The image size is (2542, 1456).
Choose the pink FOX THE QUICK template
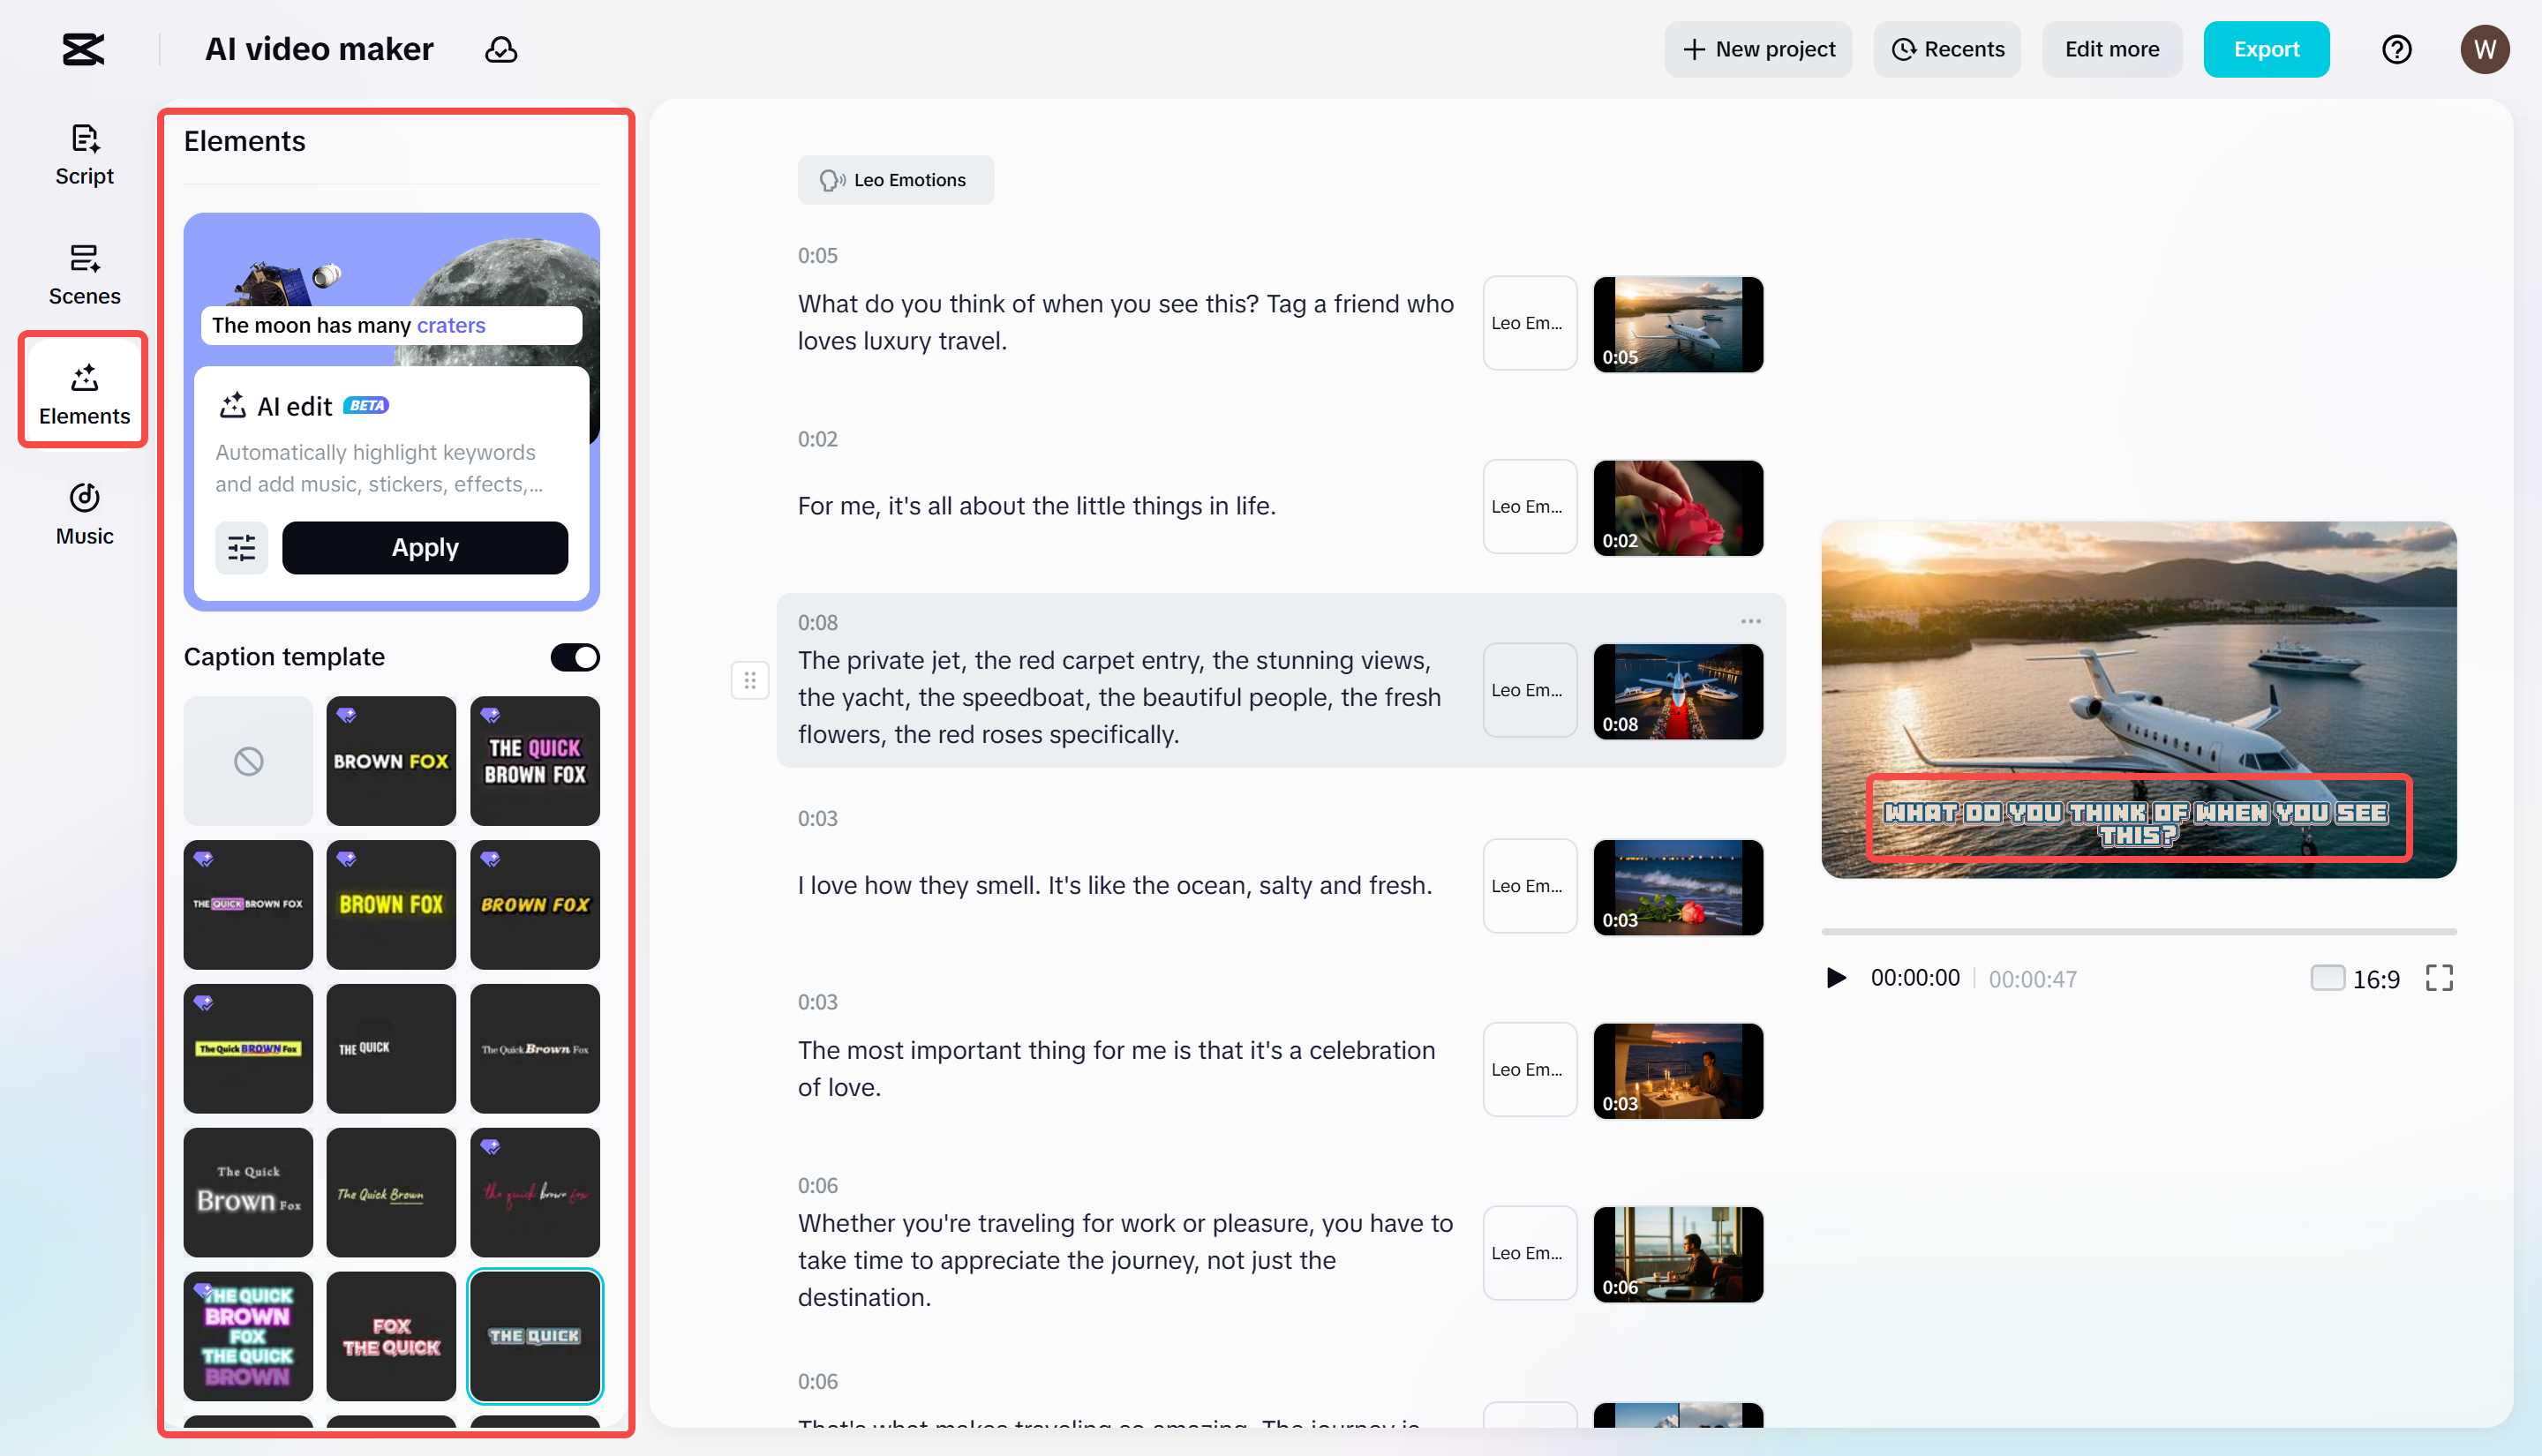391,1337
